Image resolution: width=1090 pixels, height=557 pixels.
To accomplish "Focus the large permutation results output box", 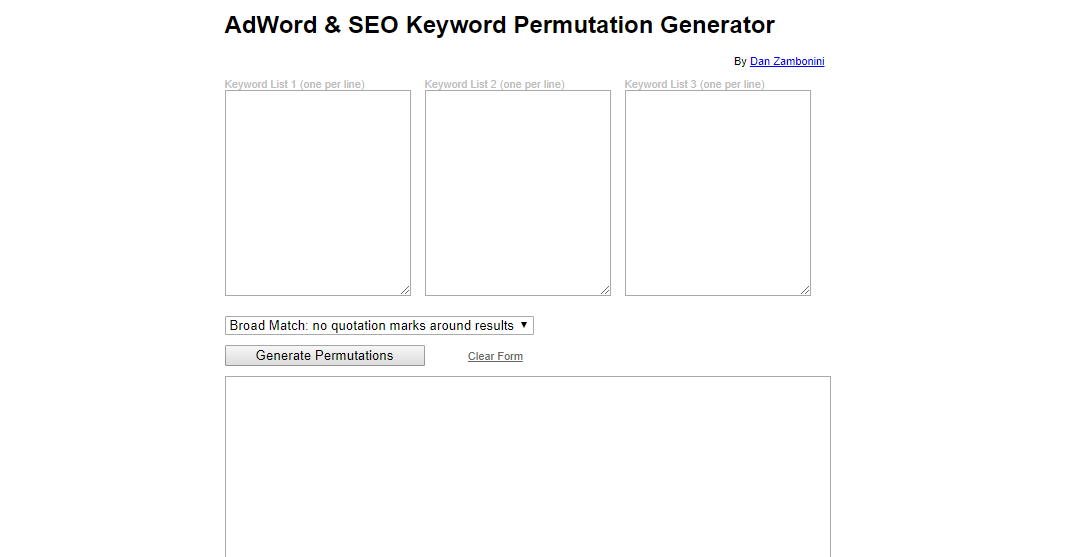I will coord(527,465).
